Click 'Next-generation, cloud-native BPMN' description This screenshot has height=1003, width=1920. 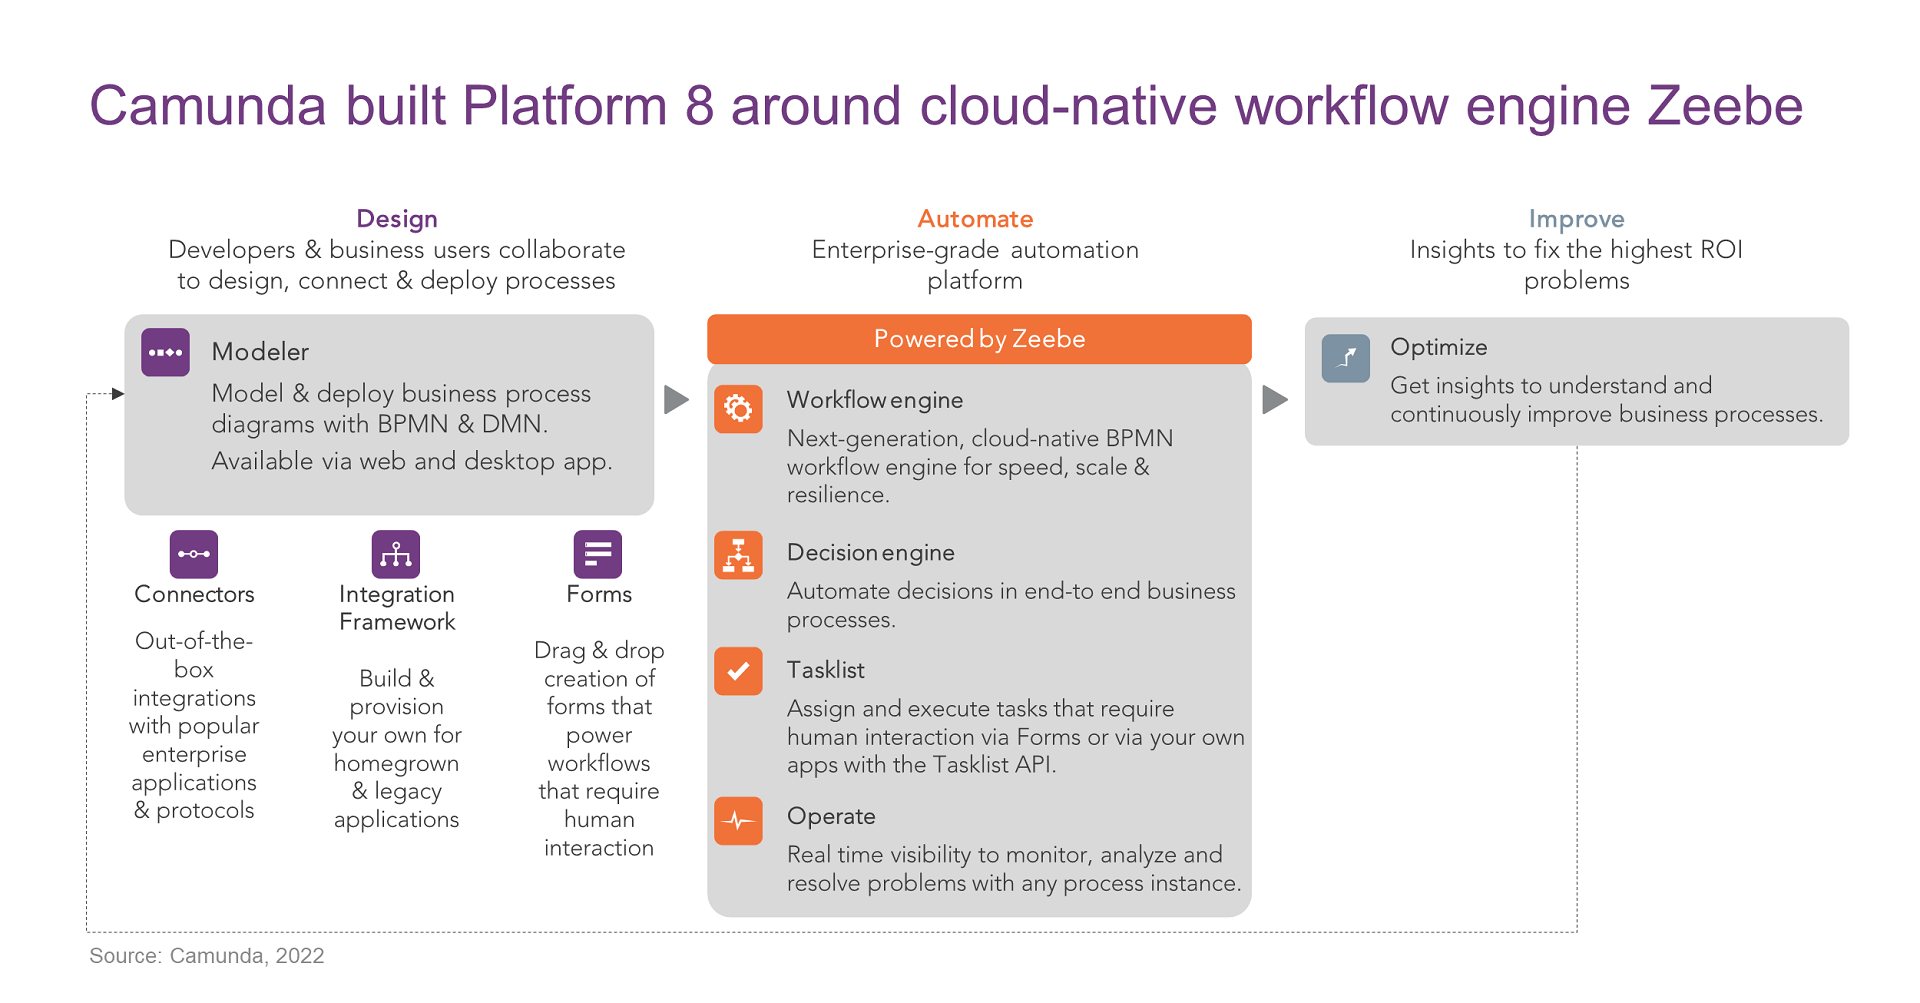click(x=980, y=466)
